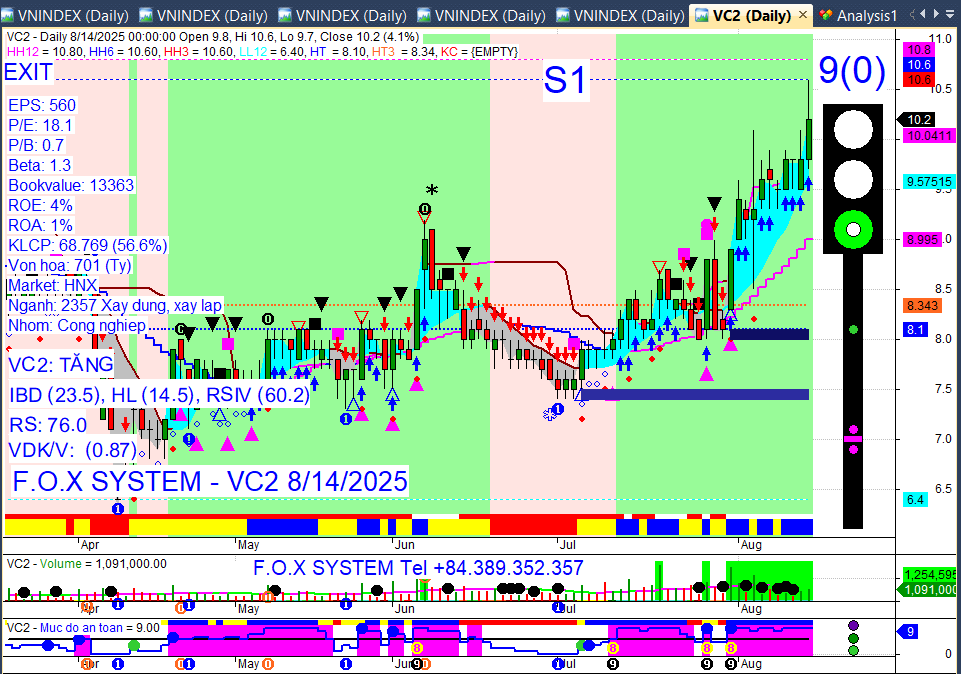Select the EPS: 560 value
961x674 pixels.
pos(42,105)
